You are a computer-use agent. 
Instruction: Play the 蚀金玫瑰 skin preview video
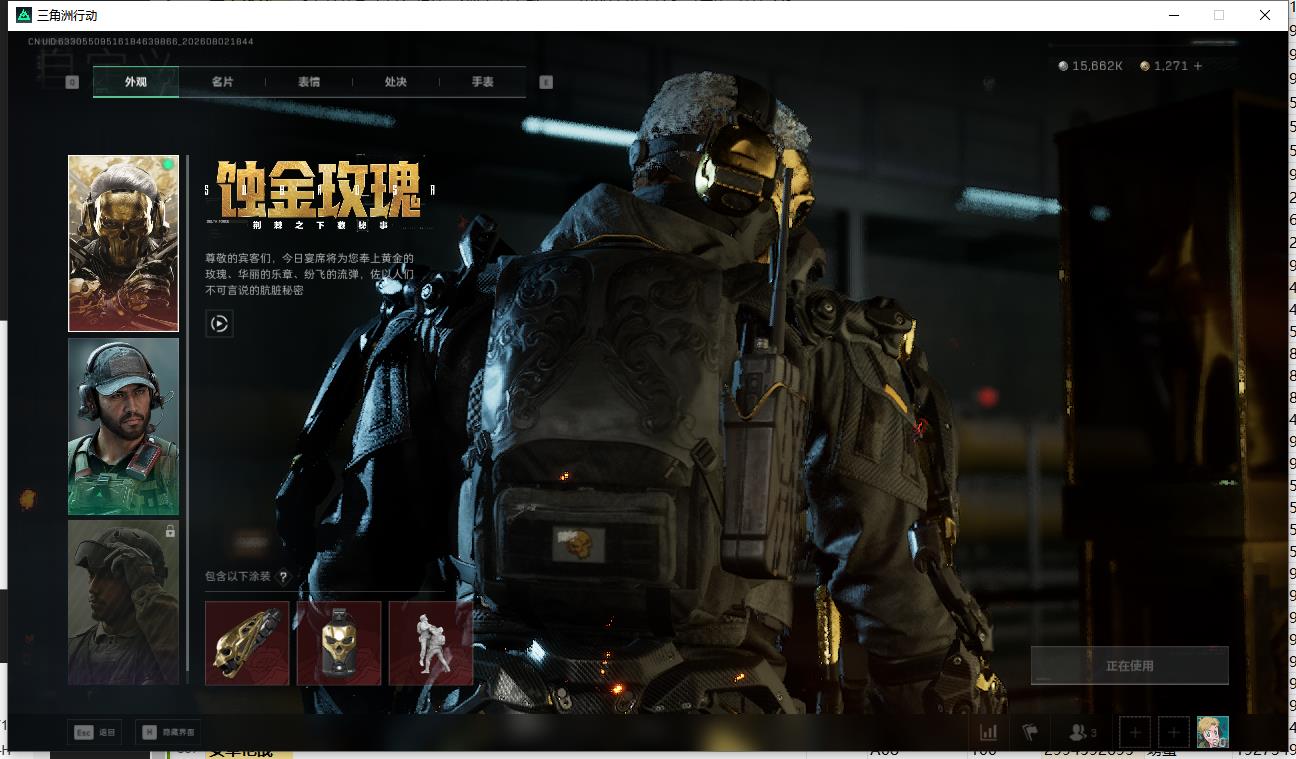click(x=220, y=323)
